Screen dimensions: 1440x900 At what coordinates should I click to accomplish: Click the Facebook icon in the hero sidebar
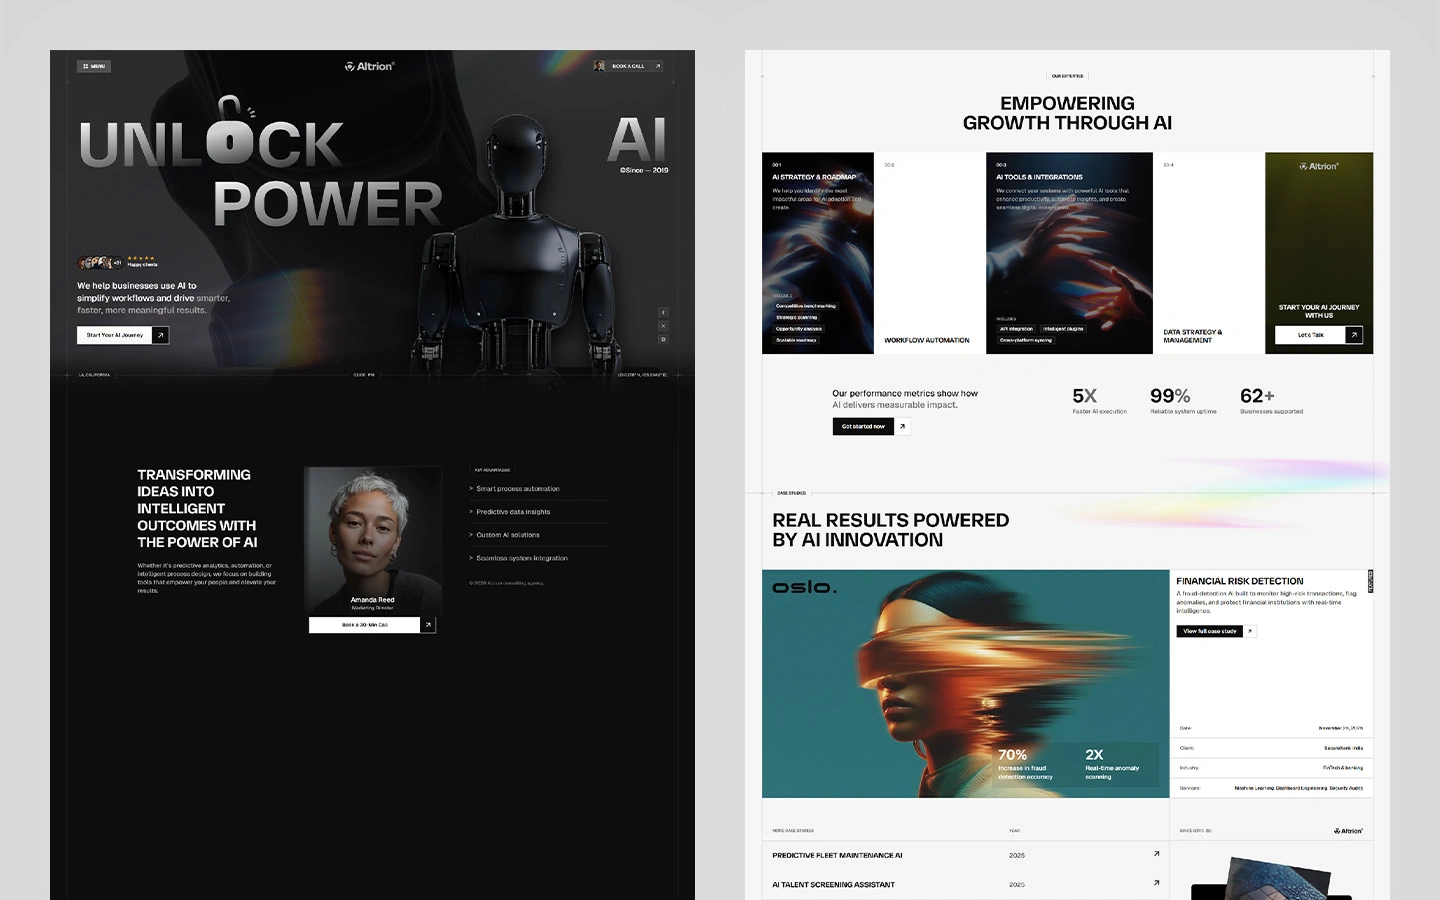point(664,312)
